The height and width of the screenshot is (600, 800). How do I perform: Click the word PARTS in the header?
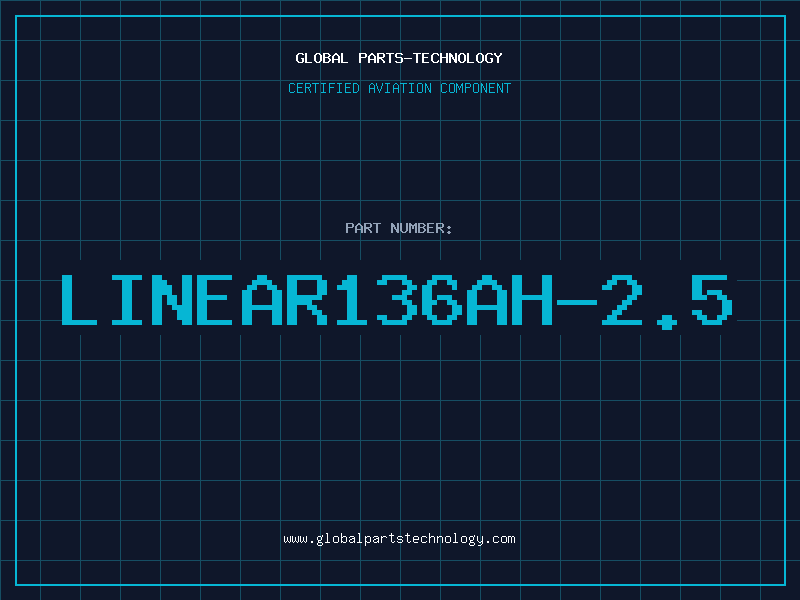381,58
